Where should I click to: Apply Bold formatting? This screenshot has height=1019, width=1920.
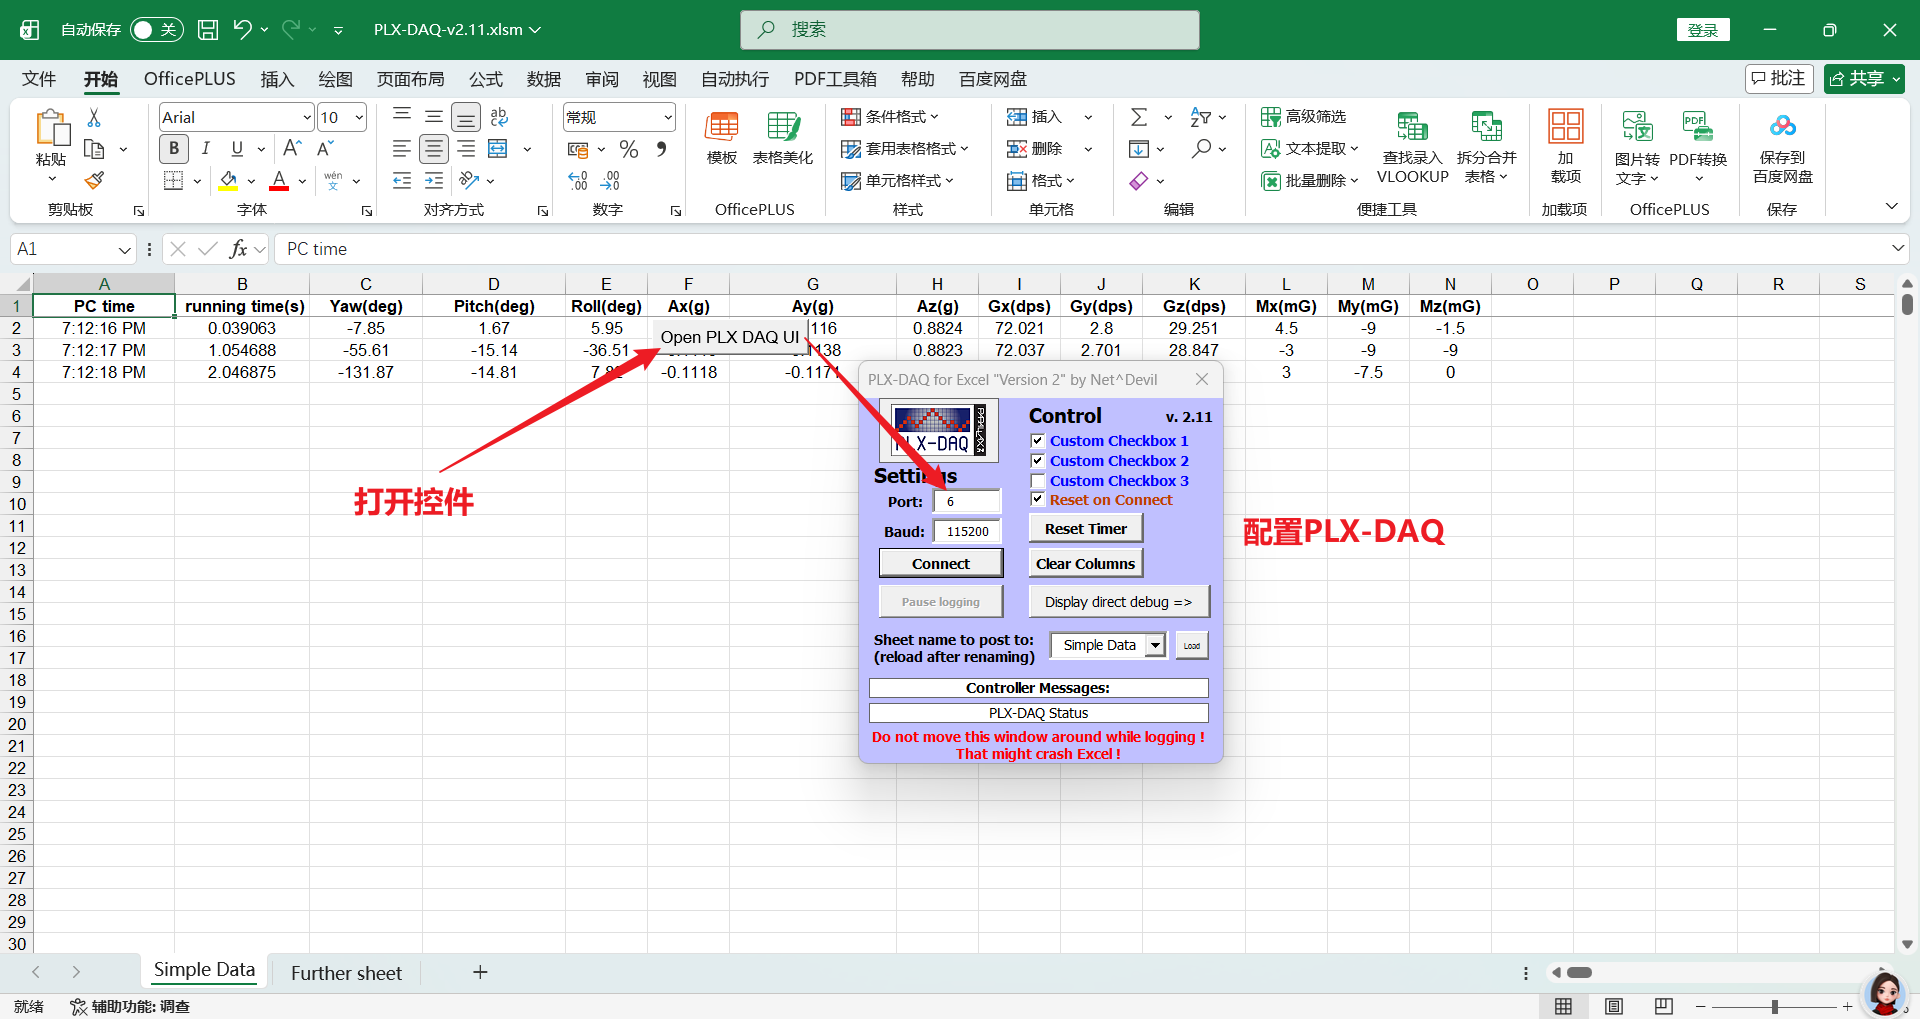(174, 148)
